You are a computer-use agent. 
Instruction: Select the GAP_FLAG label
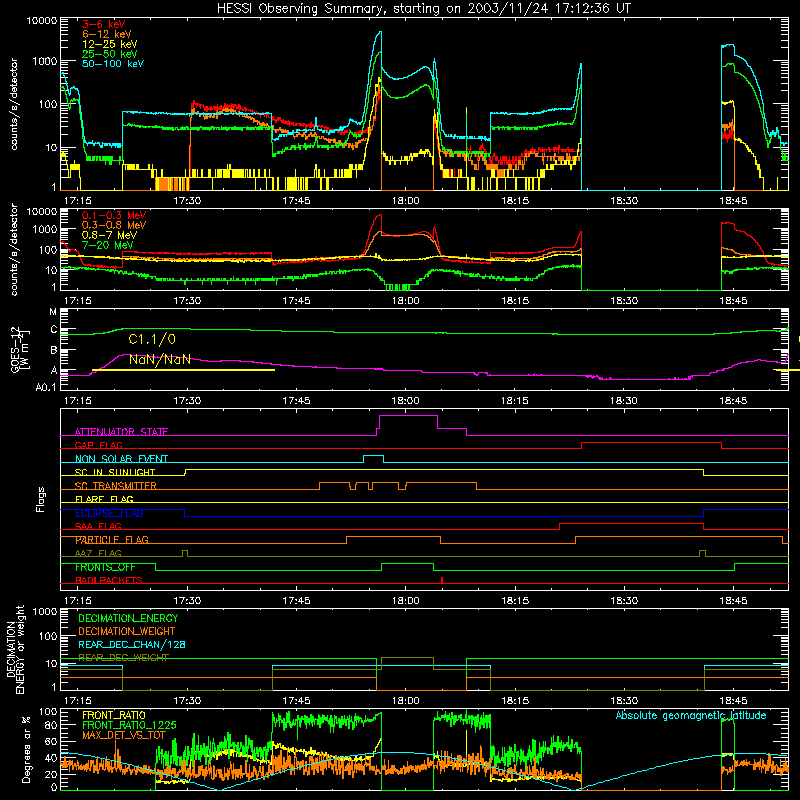coord(98,445)
